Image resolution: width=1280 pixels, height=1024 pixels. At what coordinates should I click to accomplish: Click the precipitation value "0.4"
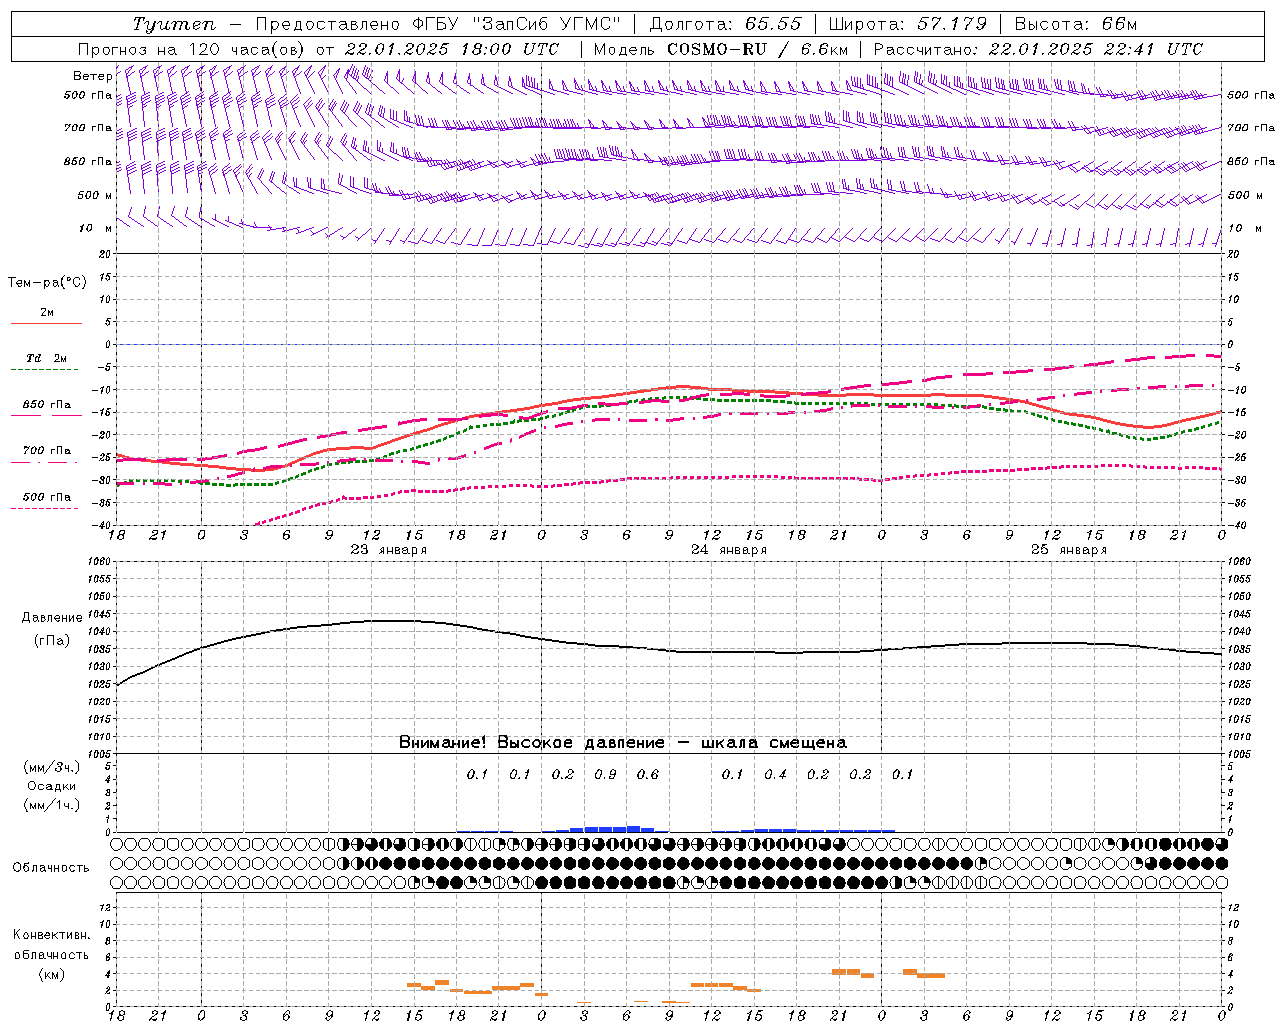click(x=775, y=774)
